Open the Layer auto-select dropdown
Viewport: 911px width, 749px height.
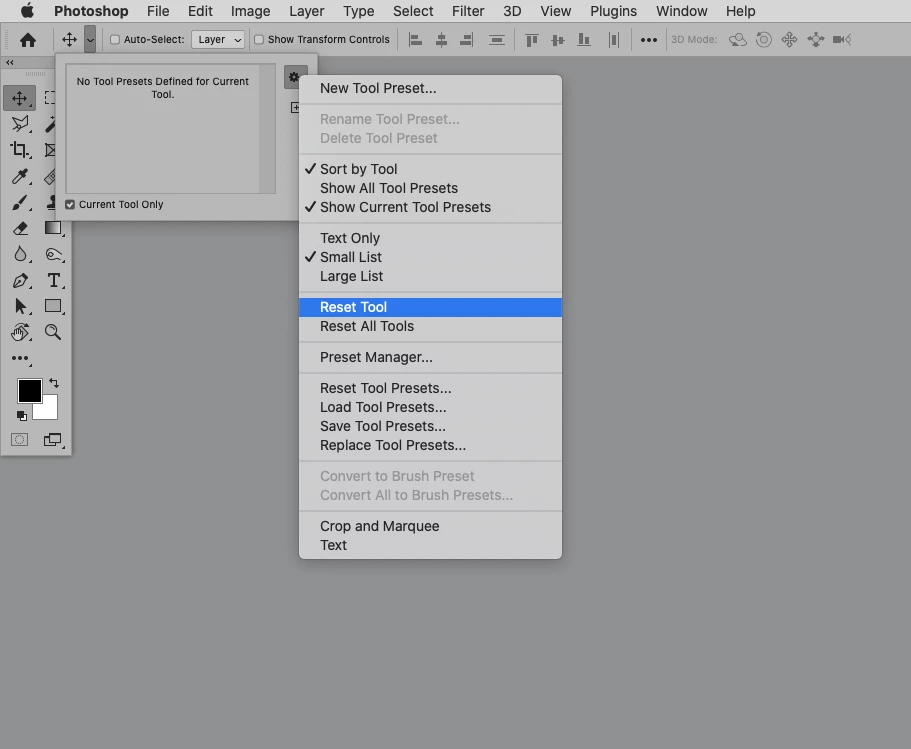click(218, 40)
